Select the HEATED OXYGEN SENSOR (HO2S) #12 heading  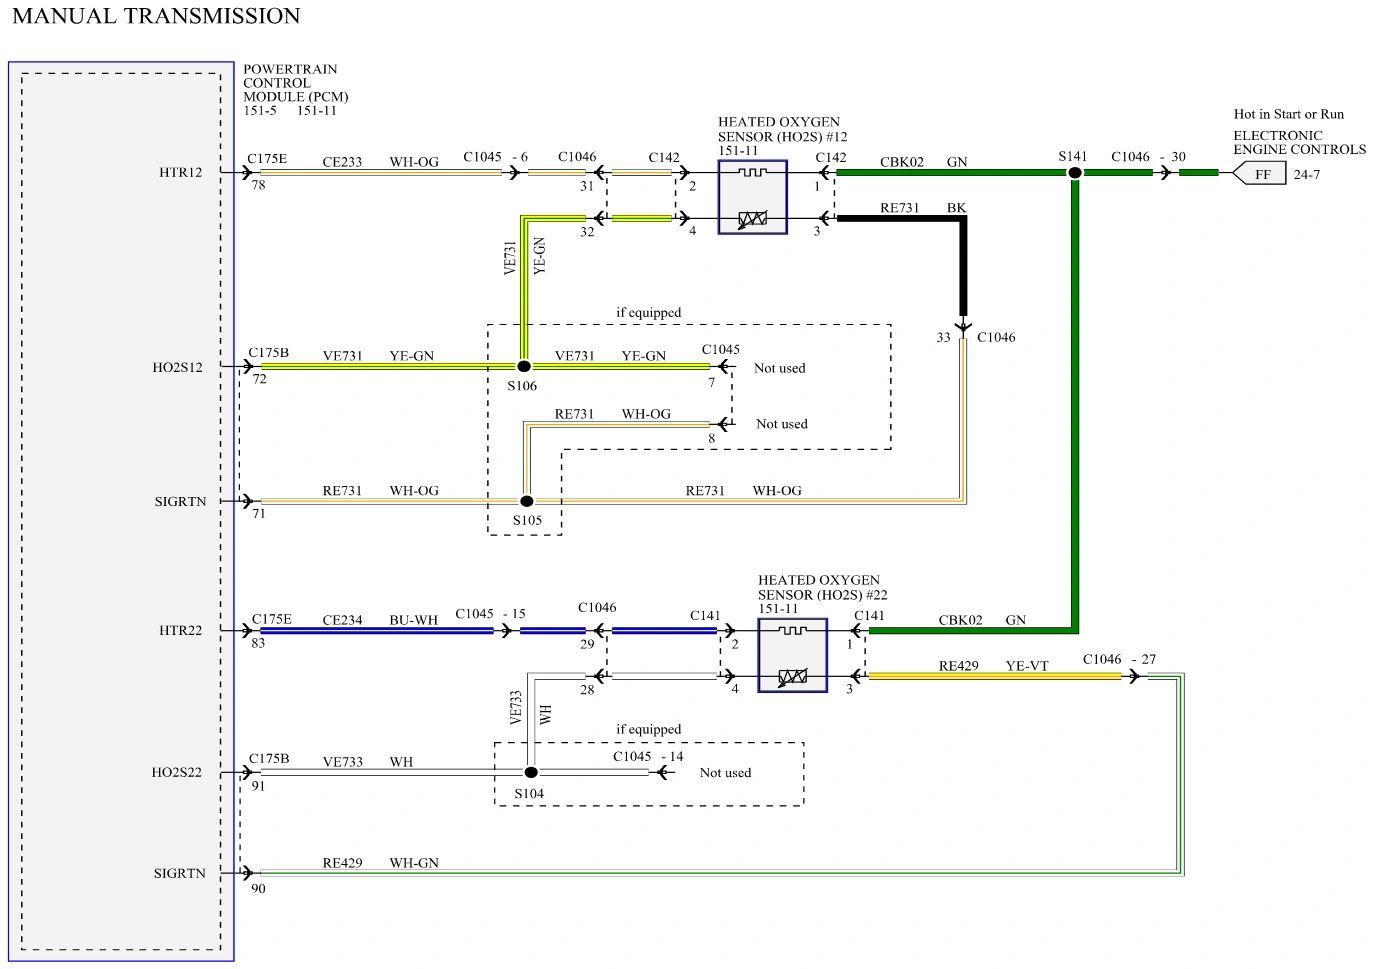point(782,129)
